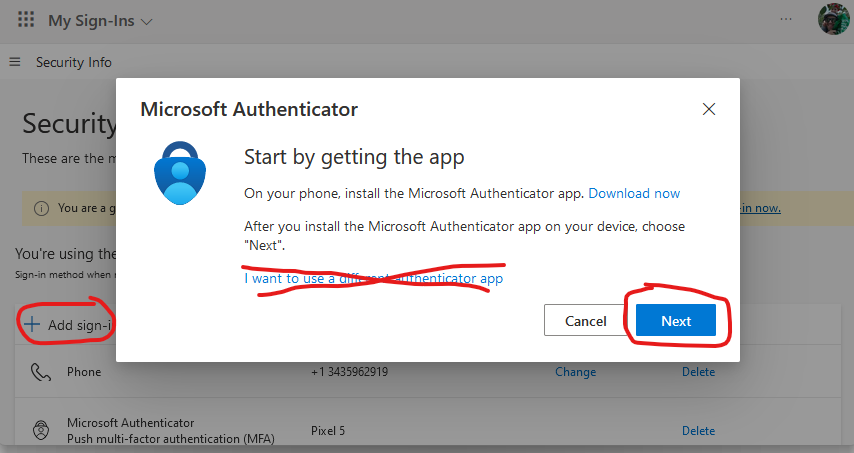Click the info icon in the yellow banner

(41, 208)
